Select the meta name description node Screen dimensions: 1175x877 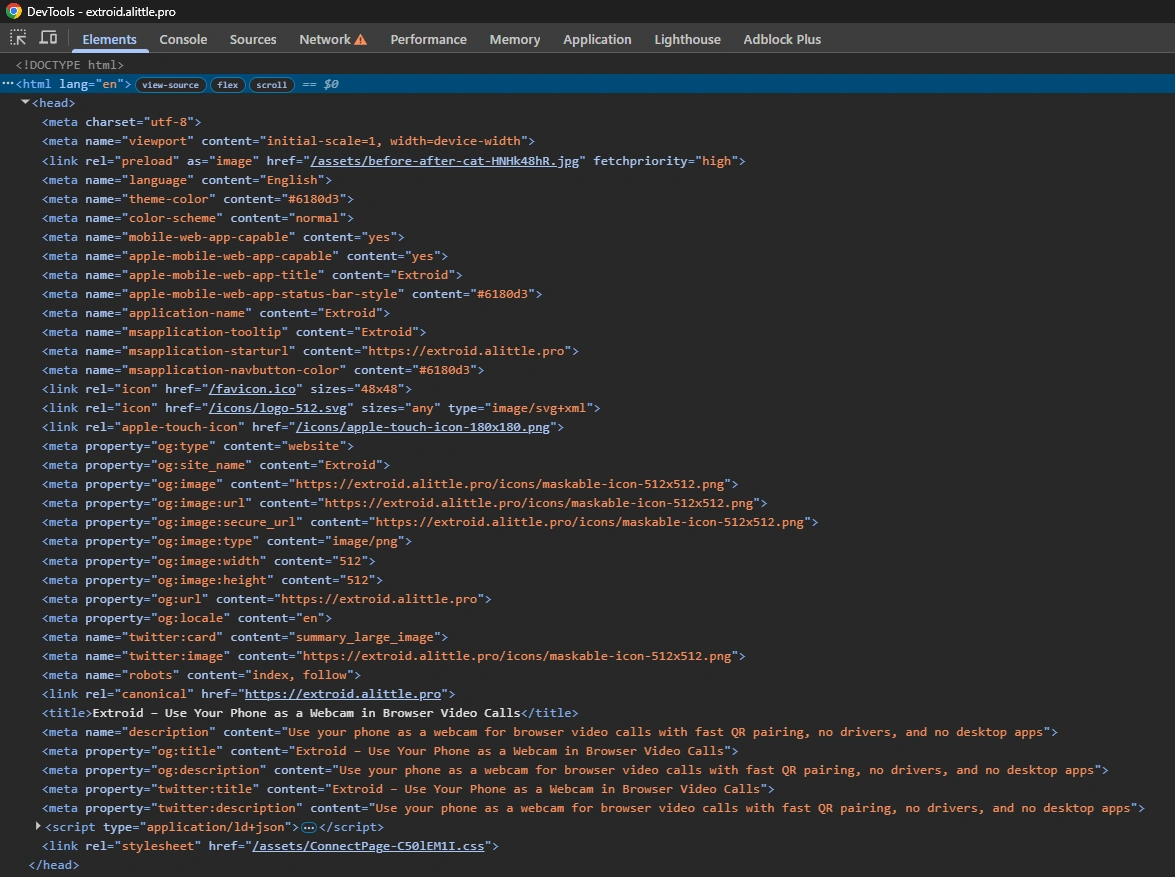(550, 732)
